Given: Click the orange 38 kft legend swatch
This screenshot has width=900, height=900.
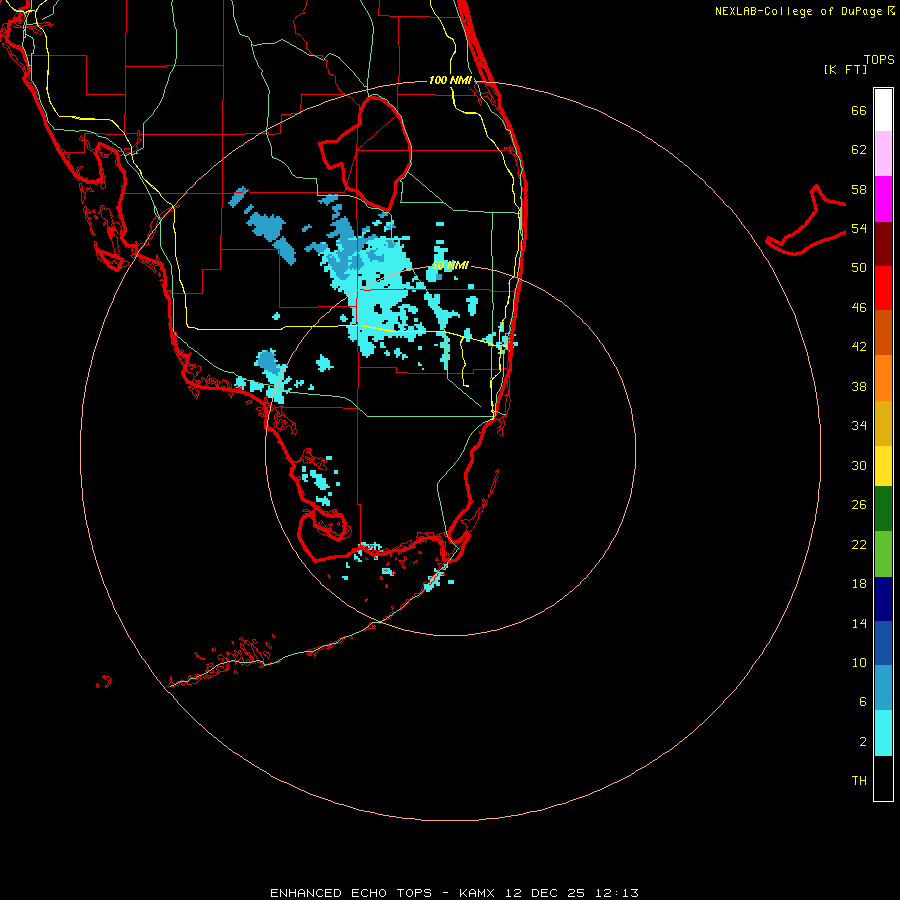Looking at the screenshot, I should pos(883,378).
